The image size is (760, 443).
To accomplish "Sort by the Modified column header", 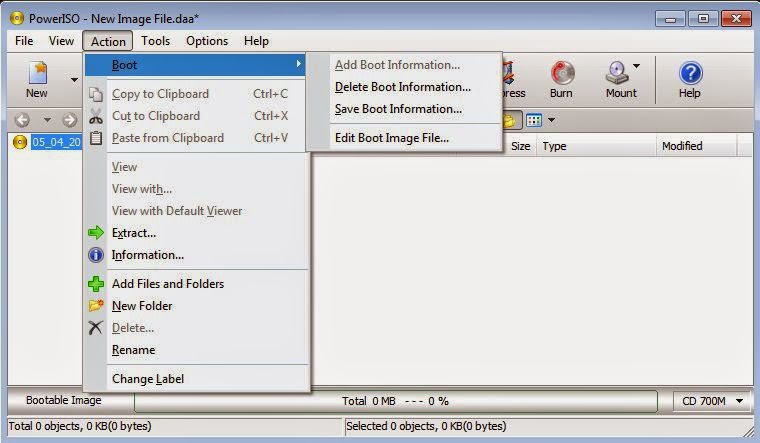I will pyautogui.click(x=697, y=146).
